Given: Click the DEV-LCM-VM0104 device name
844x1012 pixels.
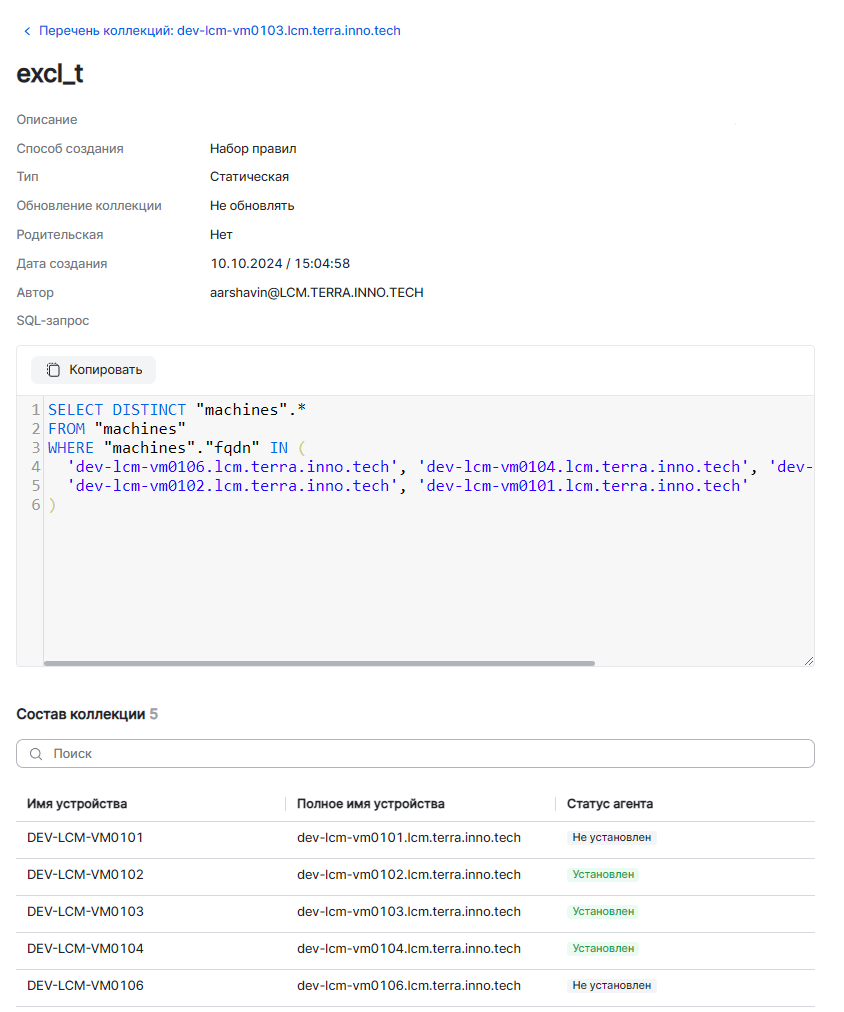Looking at the screenshot, I should pyautogui.click(x=85, y=949).
